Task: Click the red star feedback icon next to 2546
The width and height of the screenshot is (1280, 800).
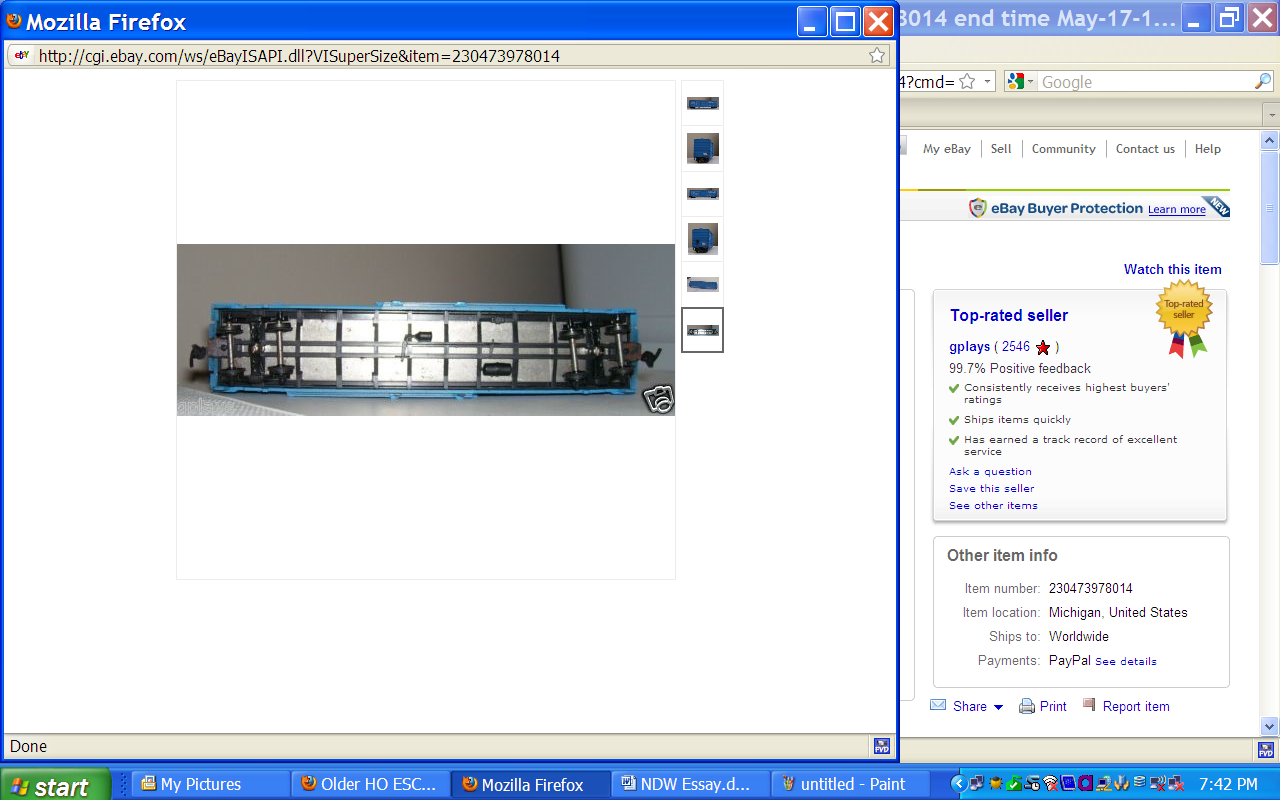Action: (x=1043, y=347)
